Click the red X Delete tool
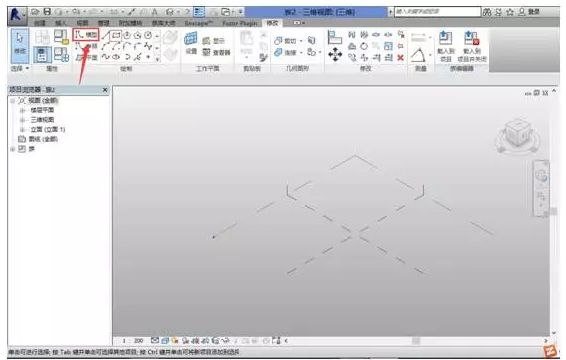The width and height of the screenshot is (566, 360). point(400,57)
